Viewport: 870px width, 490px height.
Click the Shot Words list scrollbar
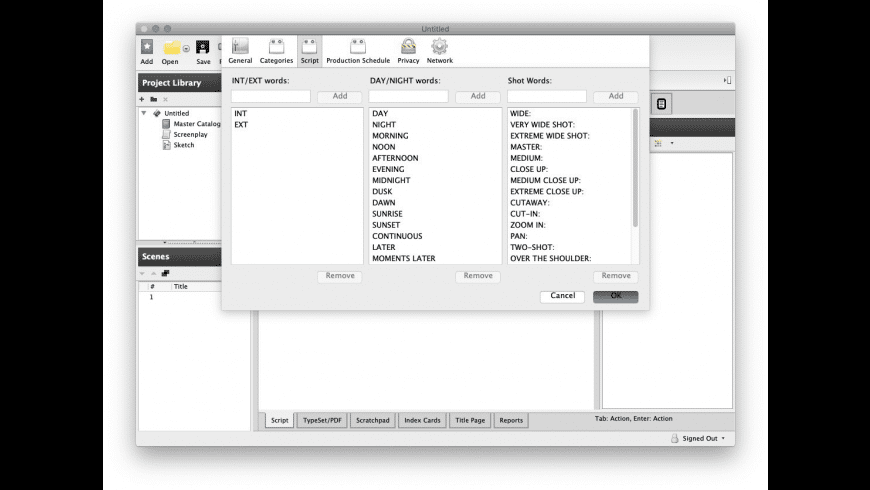[635, 168]
